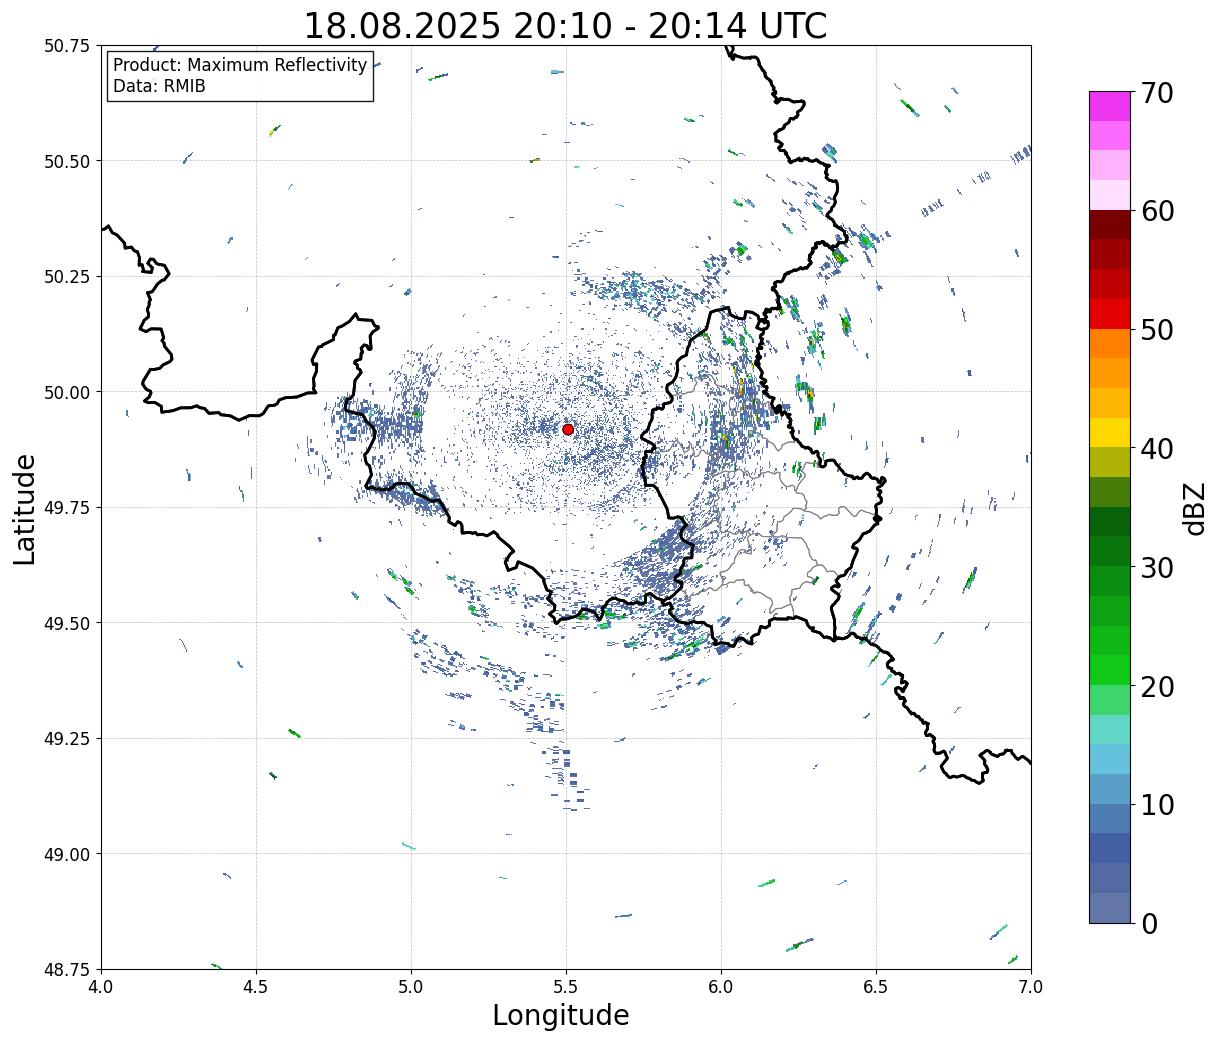The height and width of the screenshot is (1040, 1219).
Task: Click the latitude tick label 50.75
Action: (x=67, y=46)
